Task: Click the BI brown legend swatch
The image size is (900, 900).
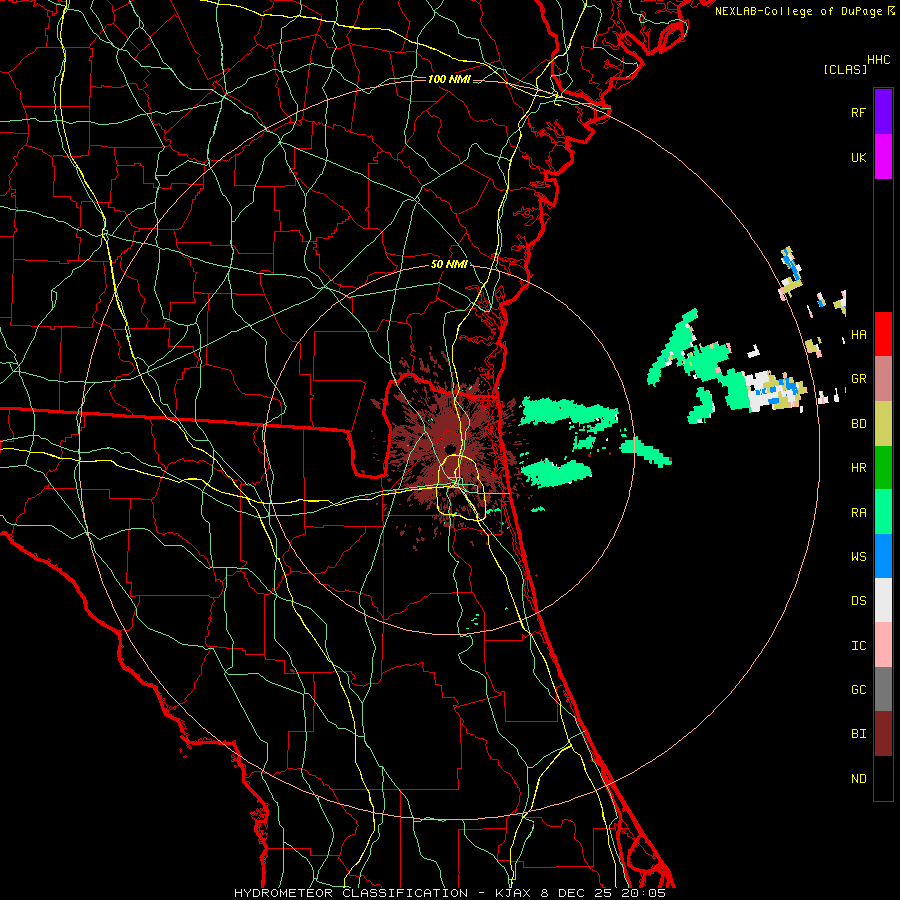Action: pyautogui.click(x=883, y=734)
